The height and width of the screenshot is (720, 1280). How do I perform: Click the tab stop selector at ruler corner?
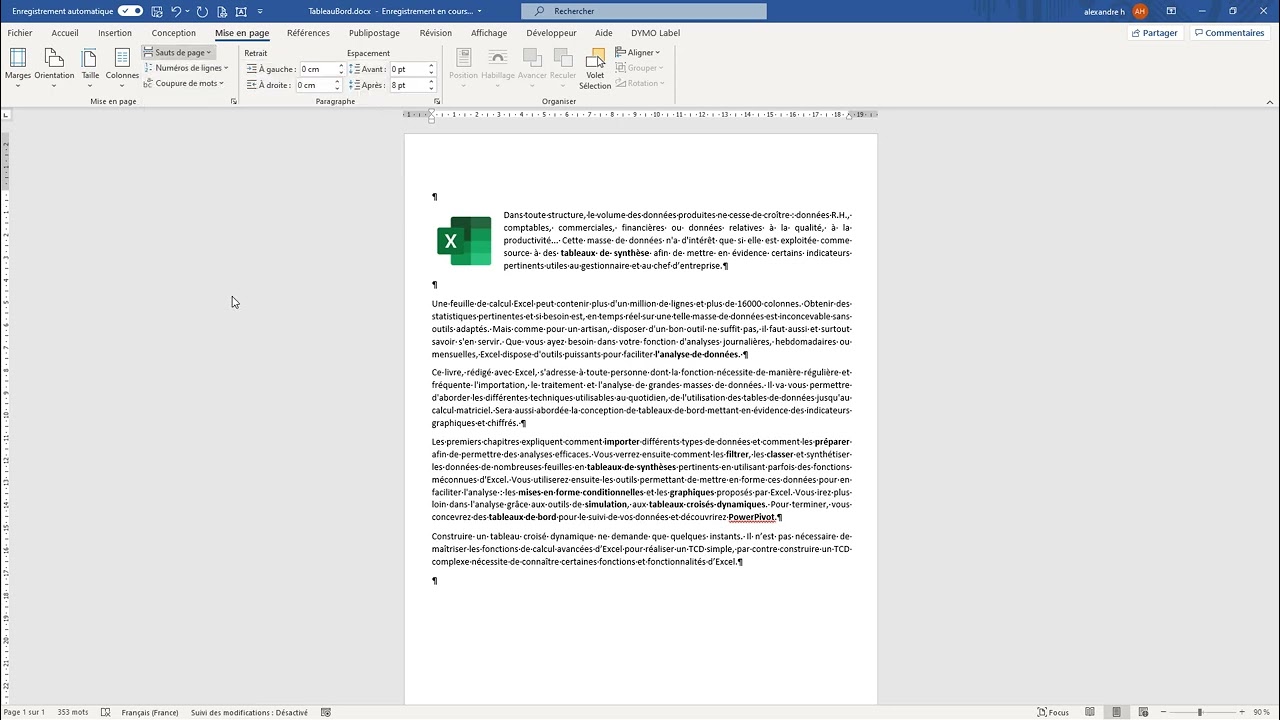[6, 115]
